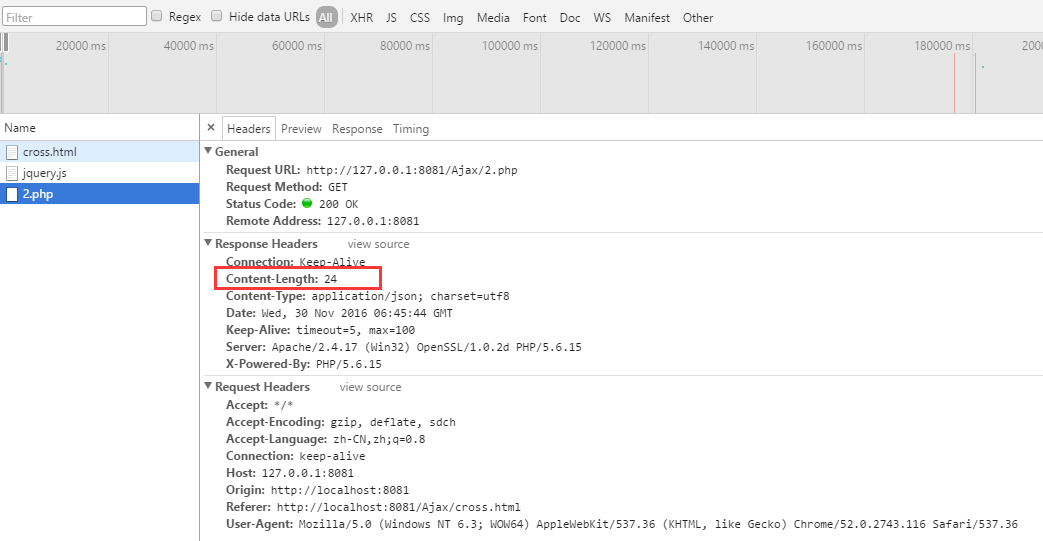The height and width of the screenshot is (541, 1043).
Task: Collapse the Request Headers section
Action: (x=208, y=386)
